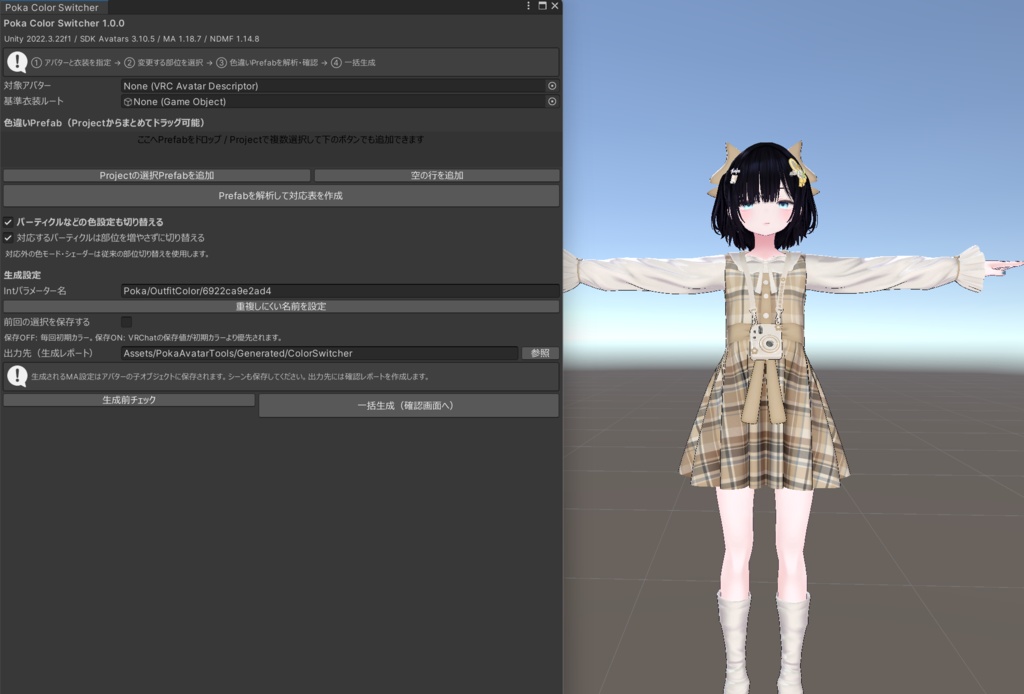Click 重複しにくい名前を設定 button
1024x694 pixels.
tap(281, 306)
